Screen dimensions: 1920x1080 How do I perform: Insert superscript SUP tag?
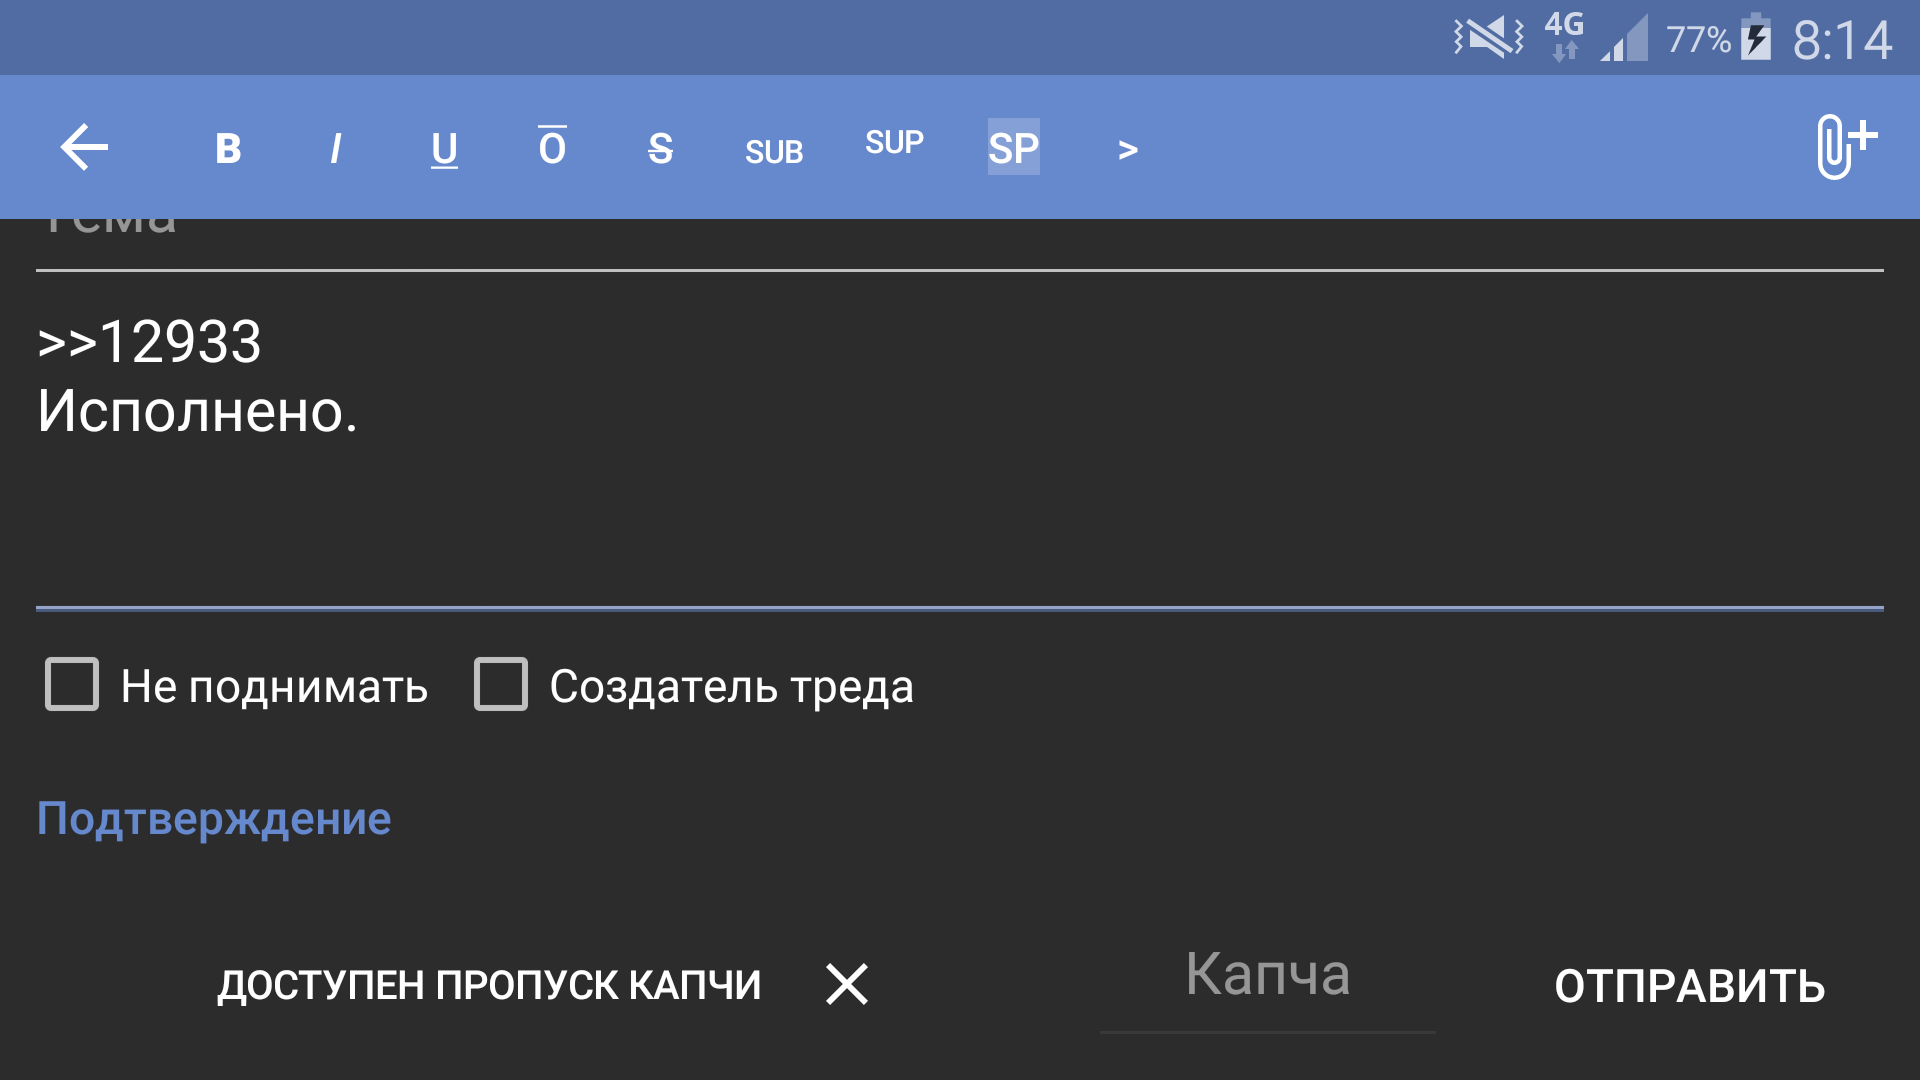point(894,143)
